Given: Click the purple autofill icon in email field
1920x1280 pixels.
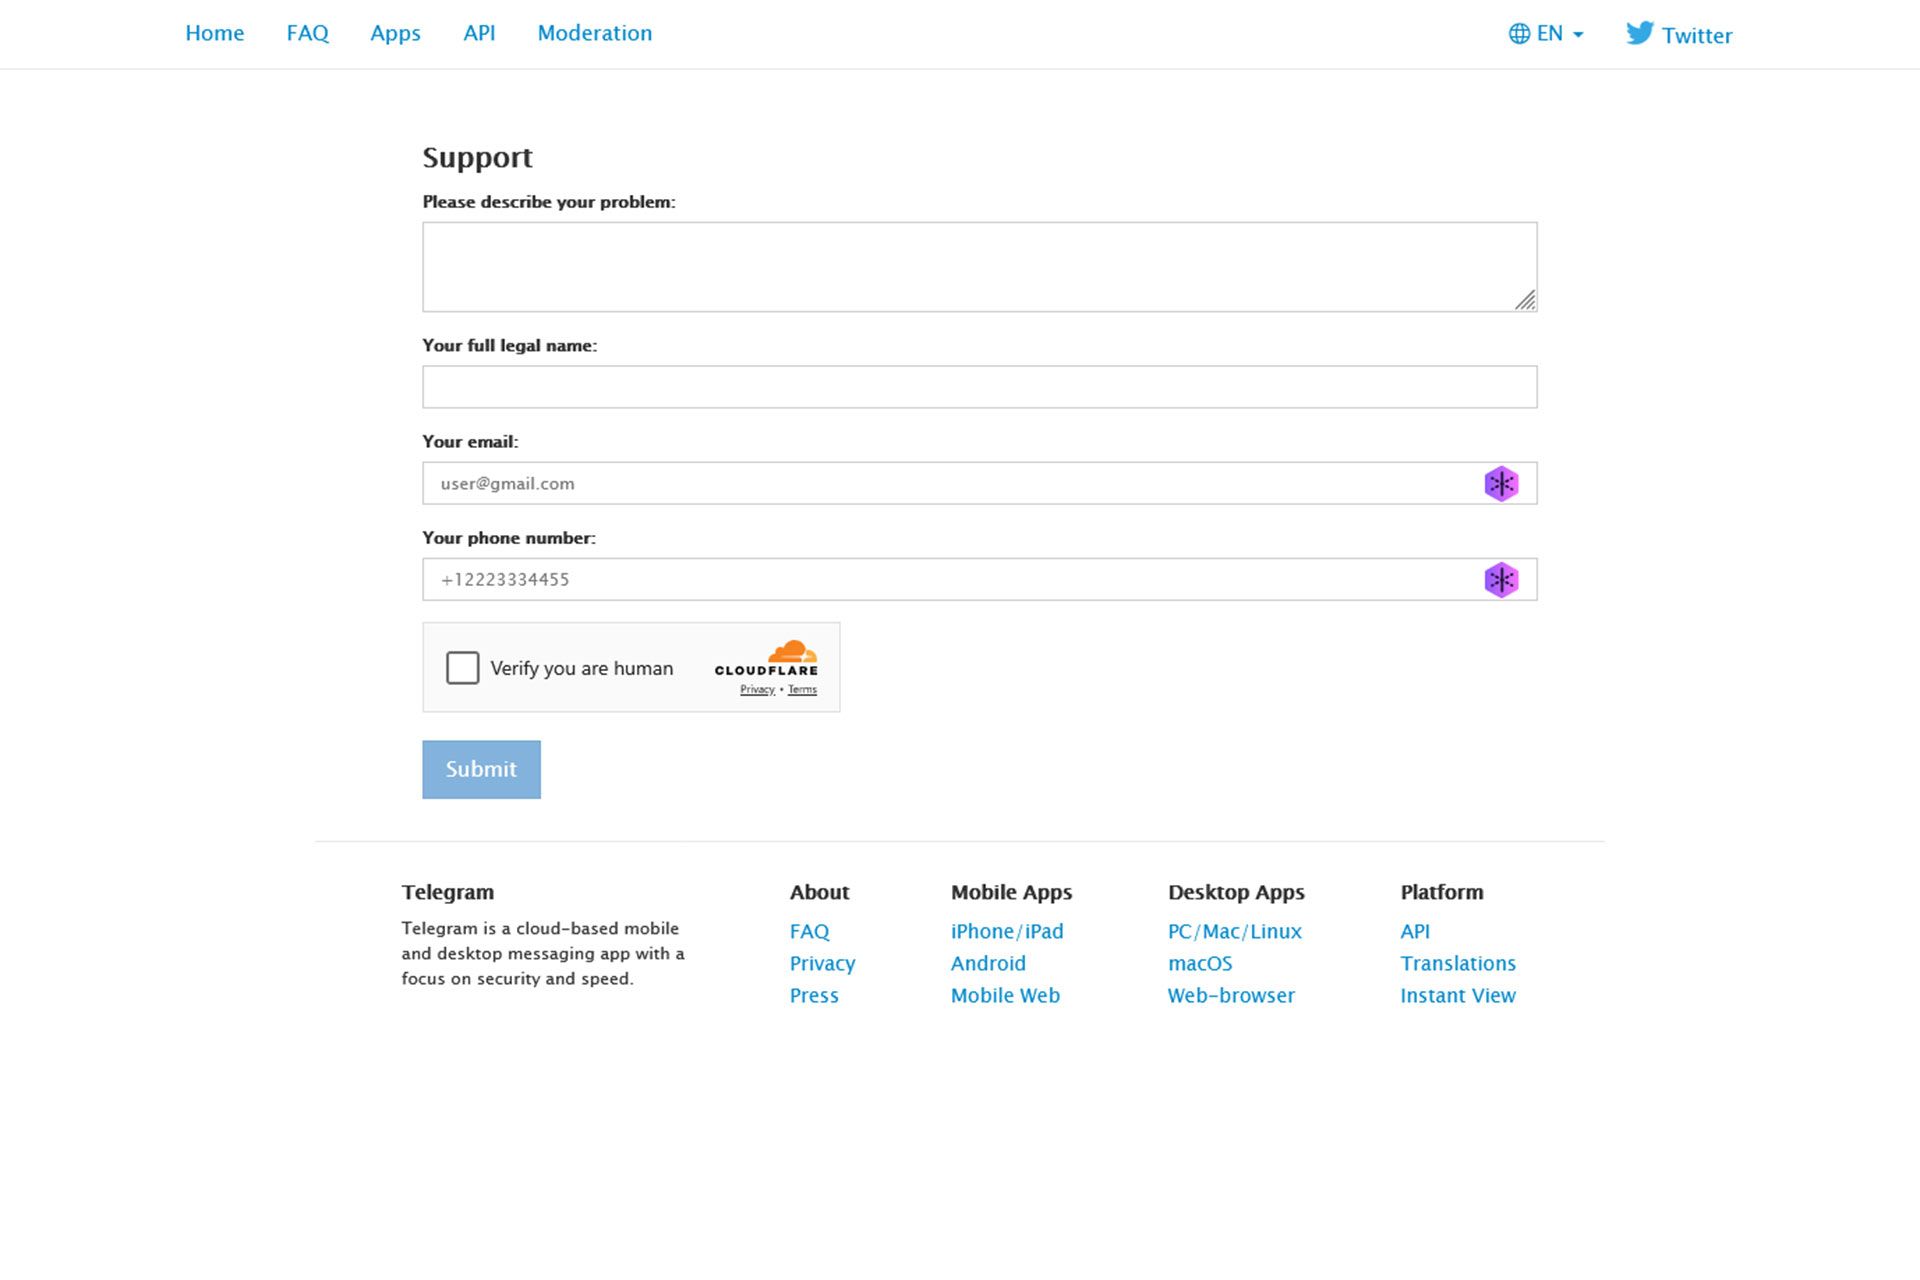Looking at the screenshot, I should point(1501,484).
